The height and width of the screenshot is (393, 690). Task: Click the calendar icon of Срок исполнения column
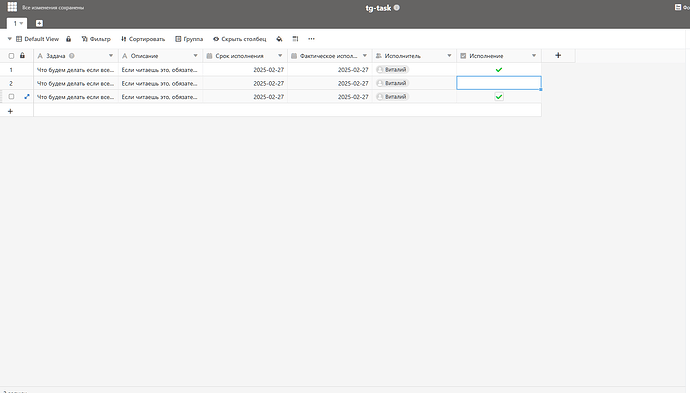tap(209, 56)
